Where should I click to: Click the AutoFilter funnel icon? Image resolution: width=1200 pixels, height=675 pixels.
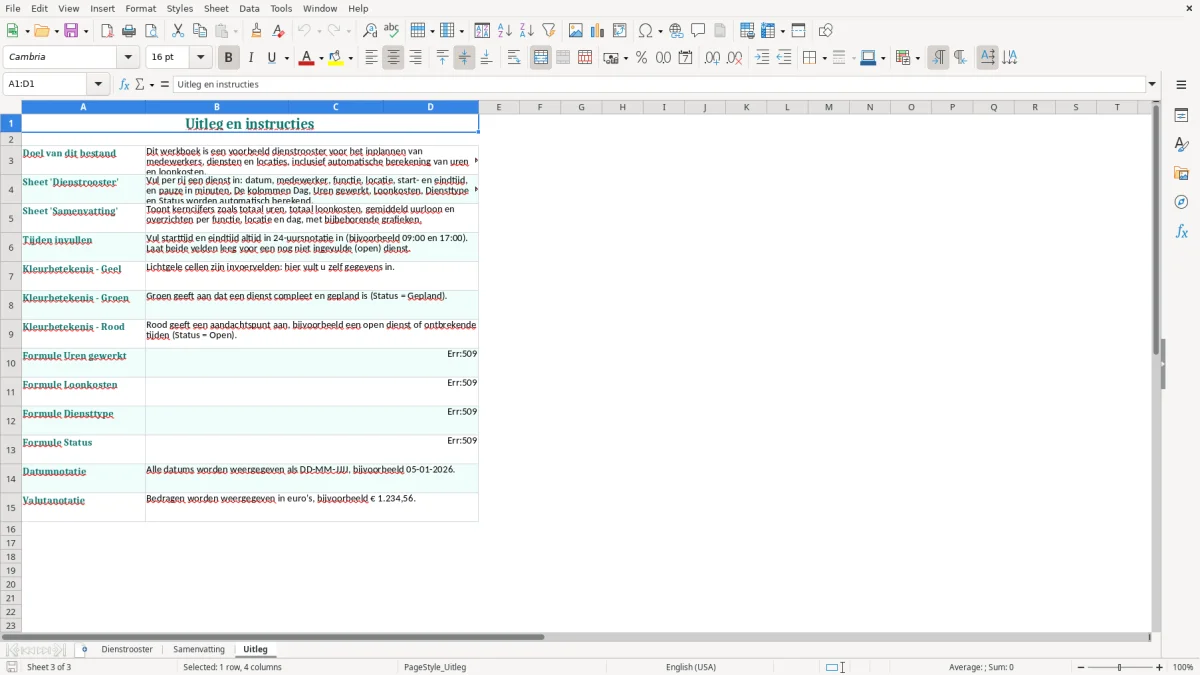pyautogui.click(x=548, y=31)
